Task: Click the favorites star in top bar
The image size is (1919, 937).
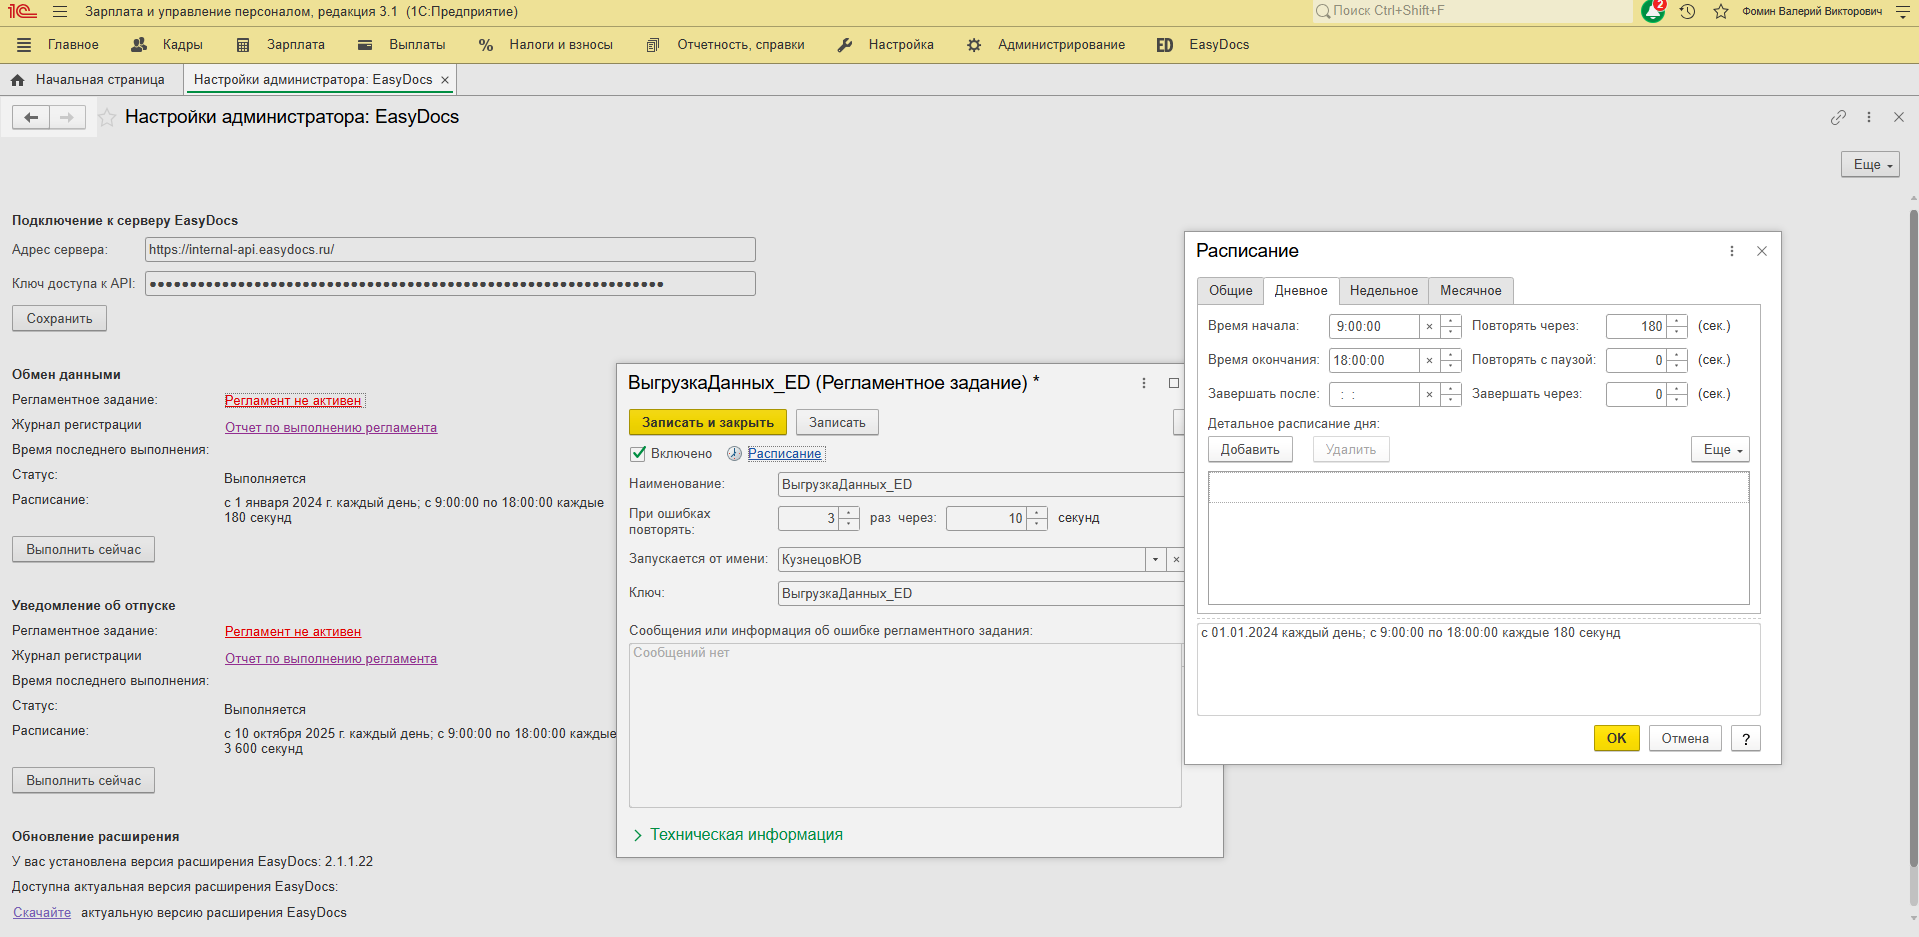Action: click(1721, 12)
